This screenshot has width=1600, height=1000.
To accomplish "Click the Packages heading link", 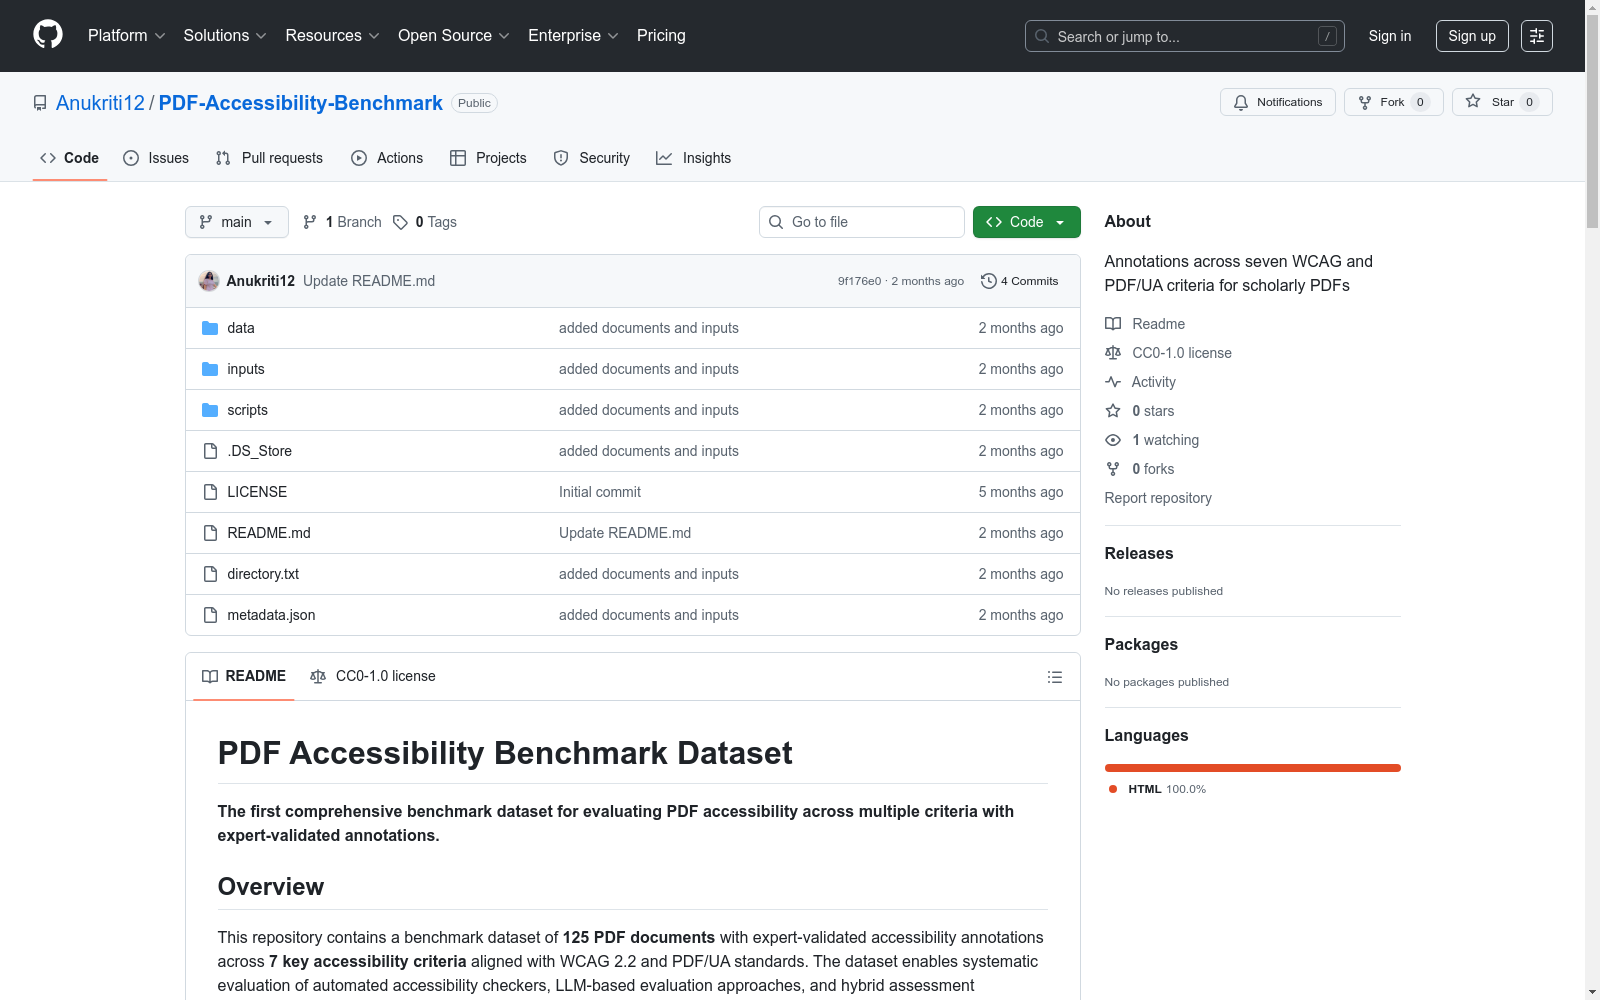I will click(x=1141, y=644).
